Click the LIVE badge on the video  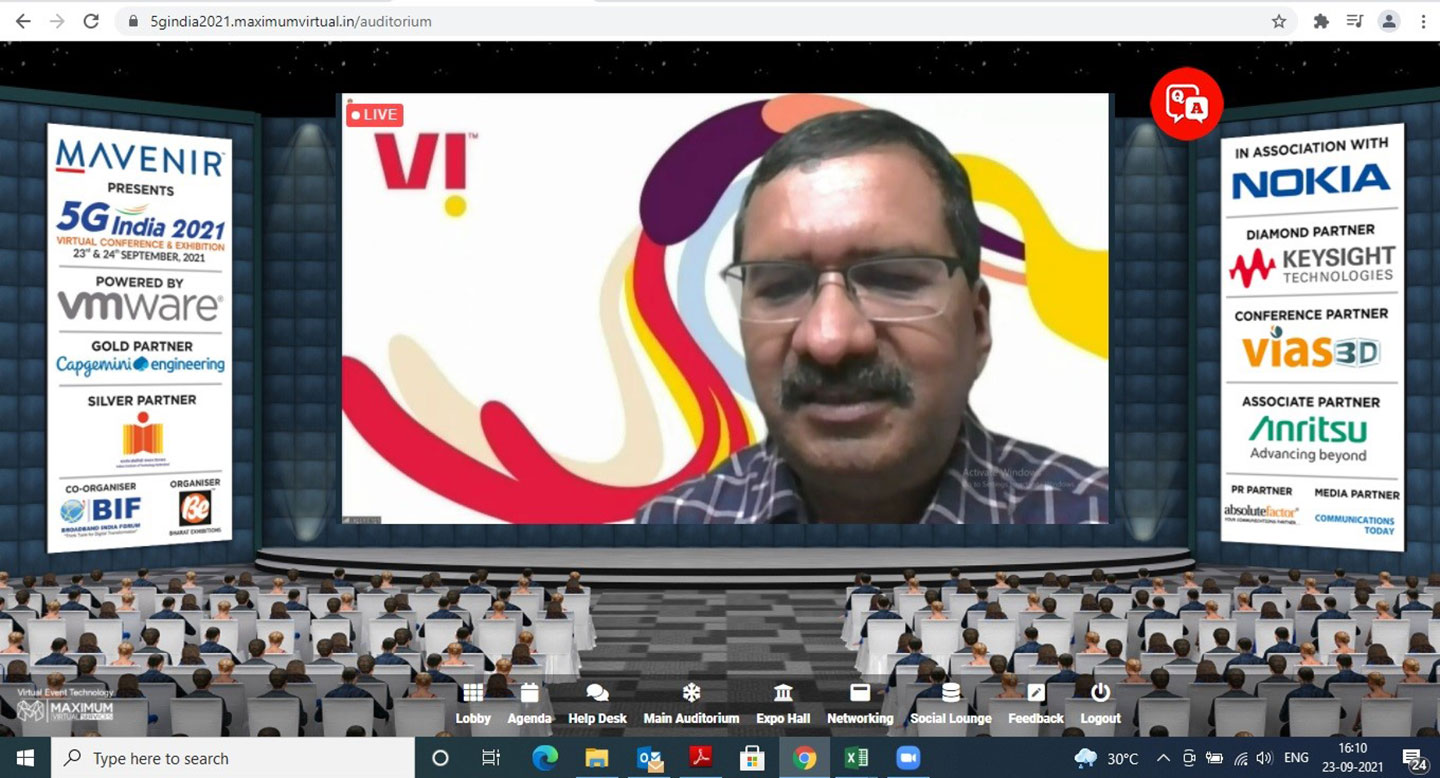(x=374, y=114)
